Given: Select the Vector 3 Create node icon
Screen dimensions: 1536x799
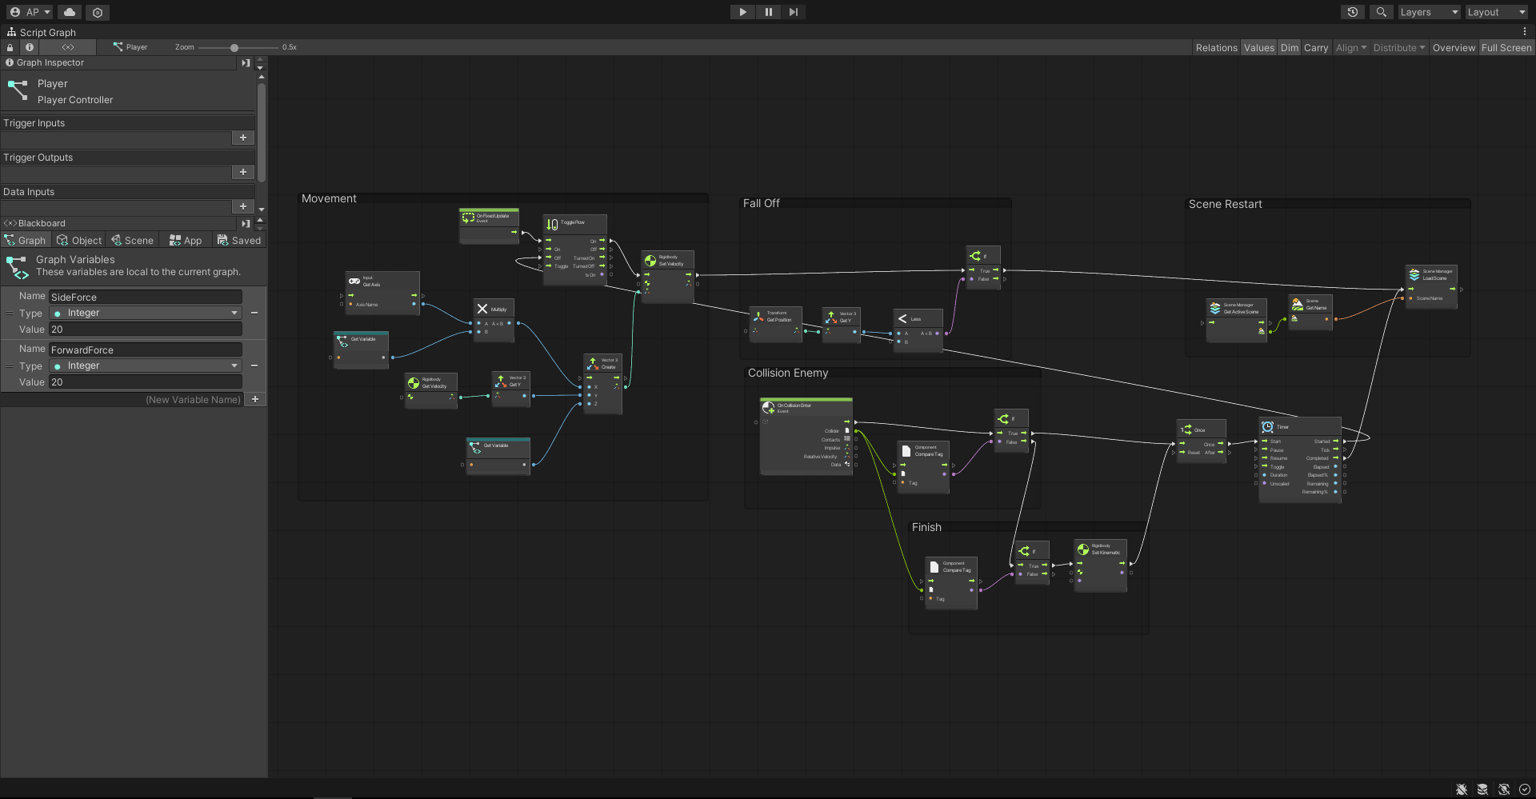Looking at the screenshot, I should click(x=592, y=363).
